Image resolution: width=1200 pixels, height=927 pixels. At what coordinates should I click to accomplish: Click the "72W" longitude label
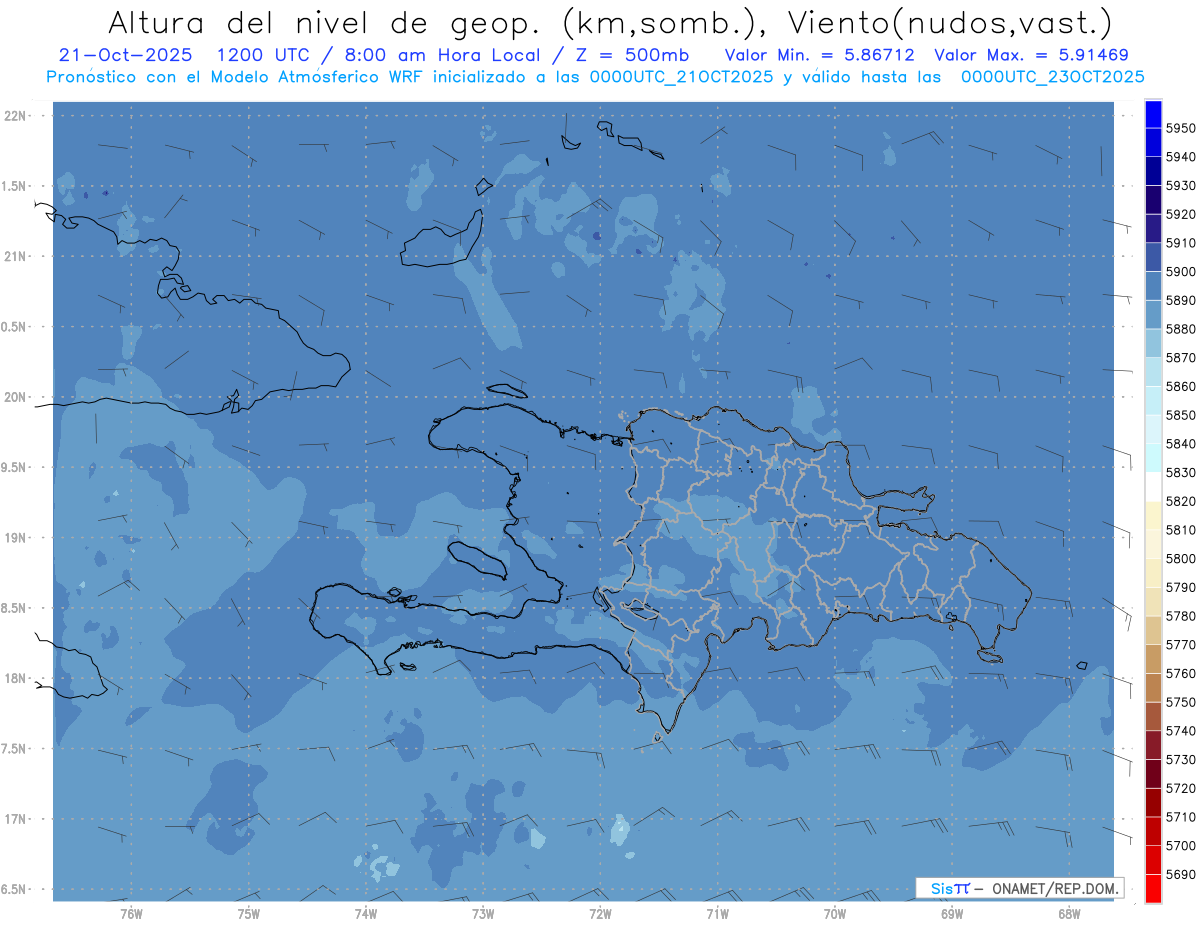[601, 913]
